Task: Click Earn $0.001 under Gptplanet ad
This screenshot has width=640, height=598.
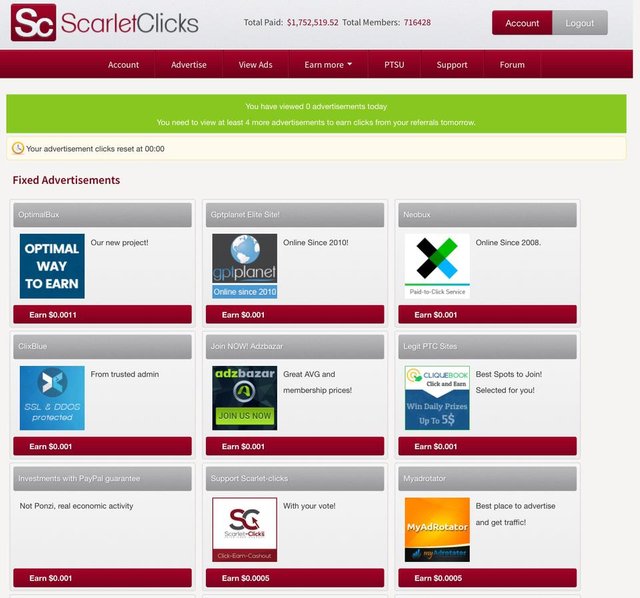Action: [x=295, y=315]
